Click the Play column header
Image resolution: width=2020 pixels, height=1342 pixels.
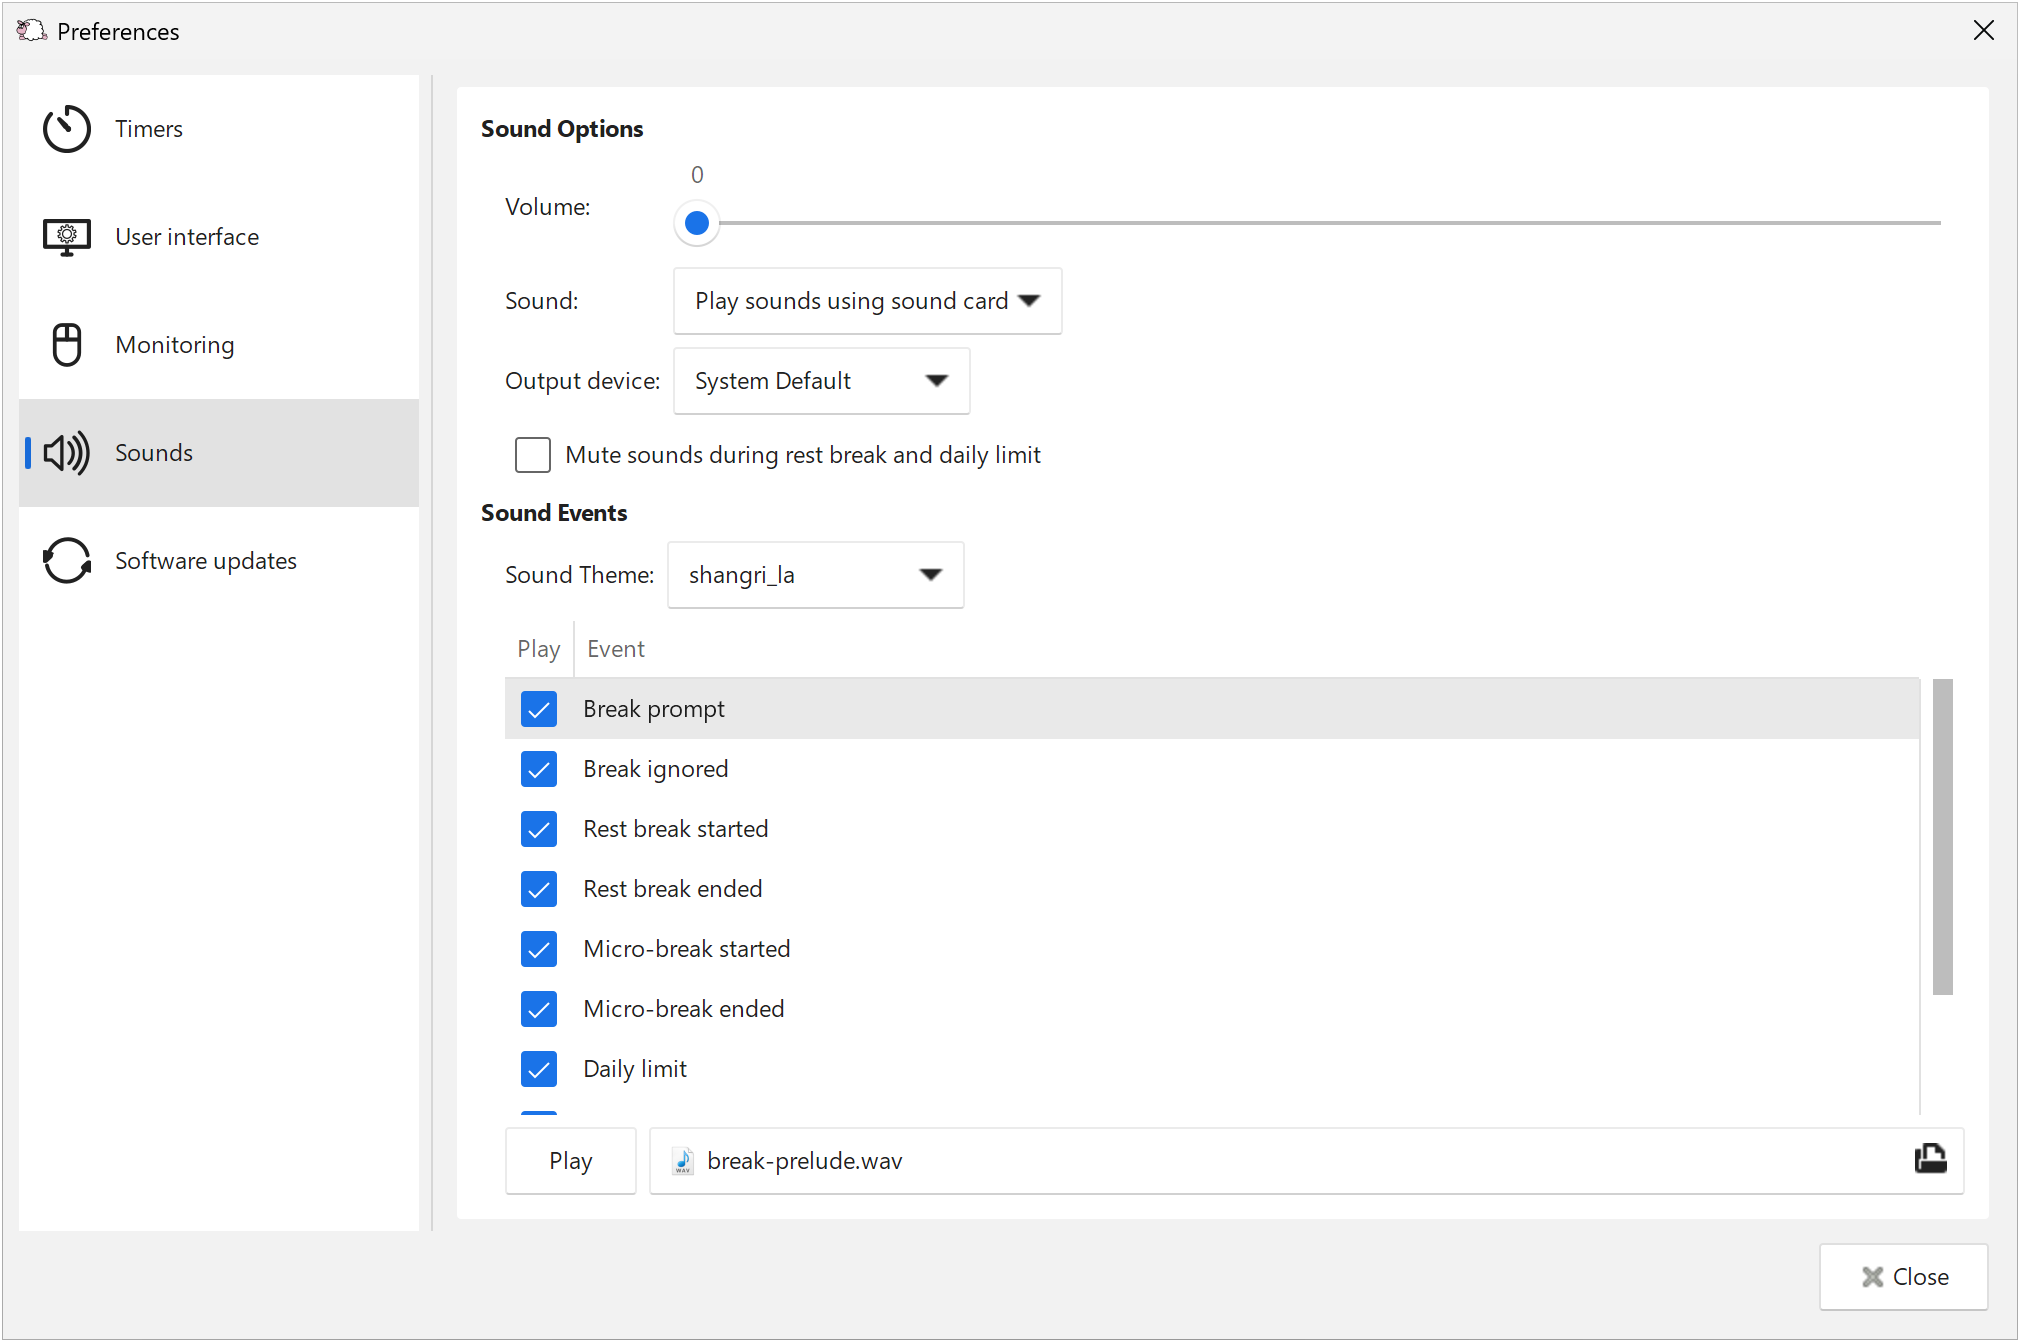click(538, 649)
